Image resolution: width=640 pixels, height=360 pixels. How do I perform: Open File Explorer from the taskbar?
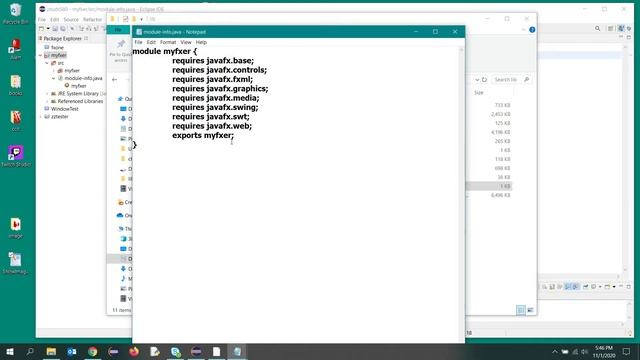(51, 351)
